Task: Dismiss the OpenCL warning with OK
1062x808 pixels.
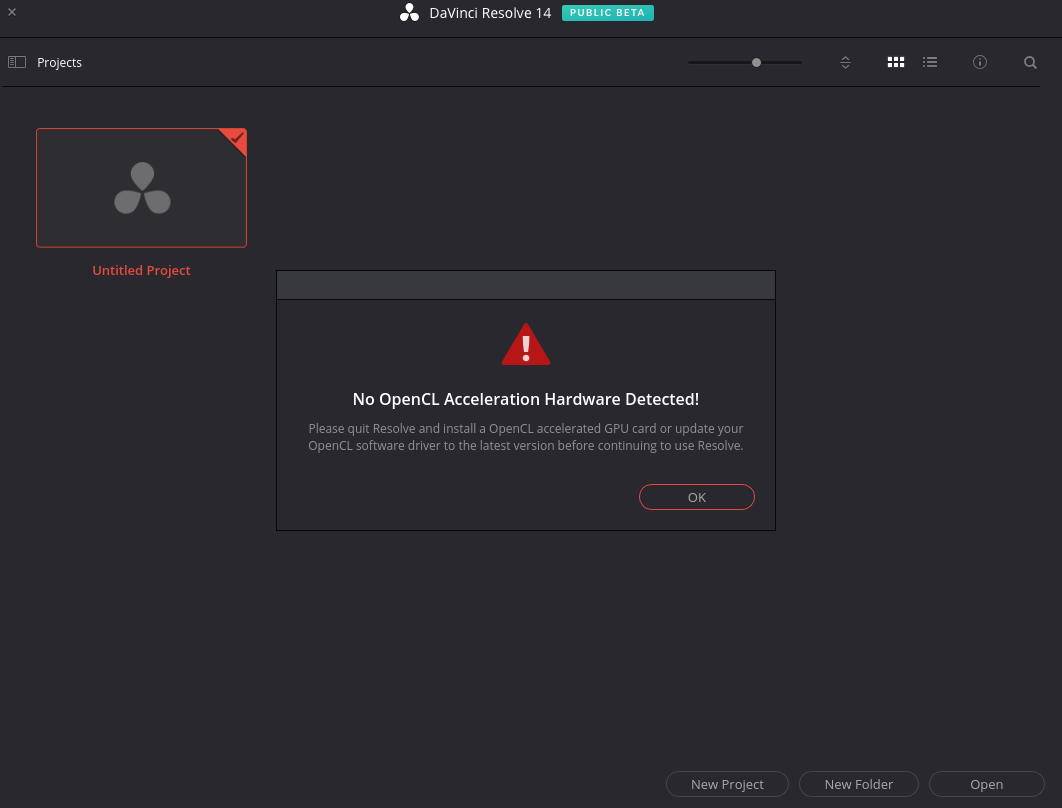Action: coord(696,497)
